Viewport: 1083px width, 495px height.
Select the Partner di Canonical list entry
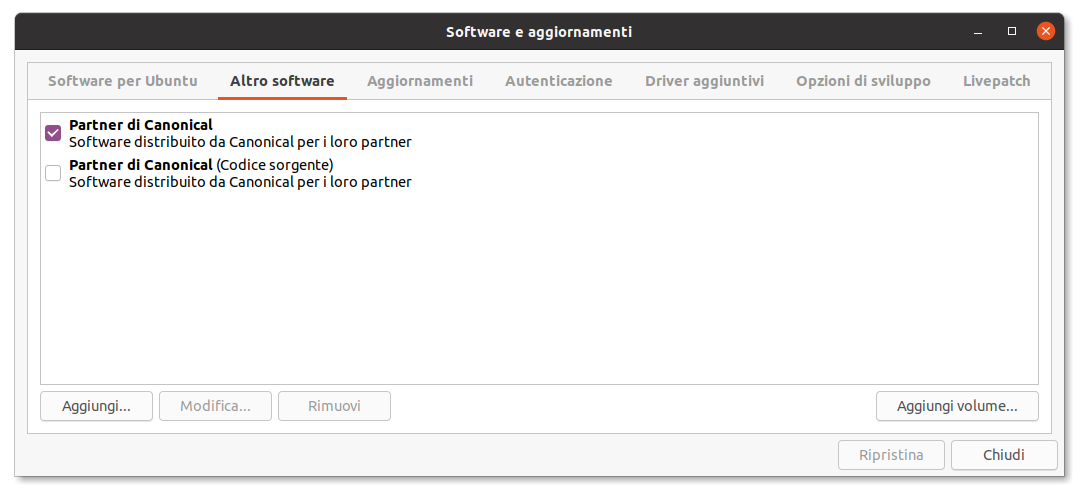click(240, 133)
